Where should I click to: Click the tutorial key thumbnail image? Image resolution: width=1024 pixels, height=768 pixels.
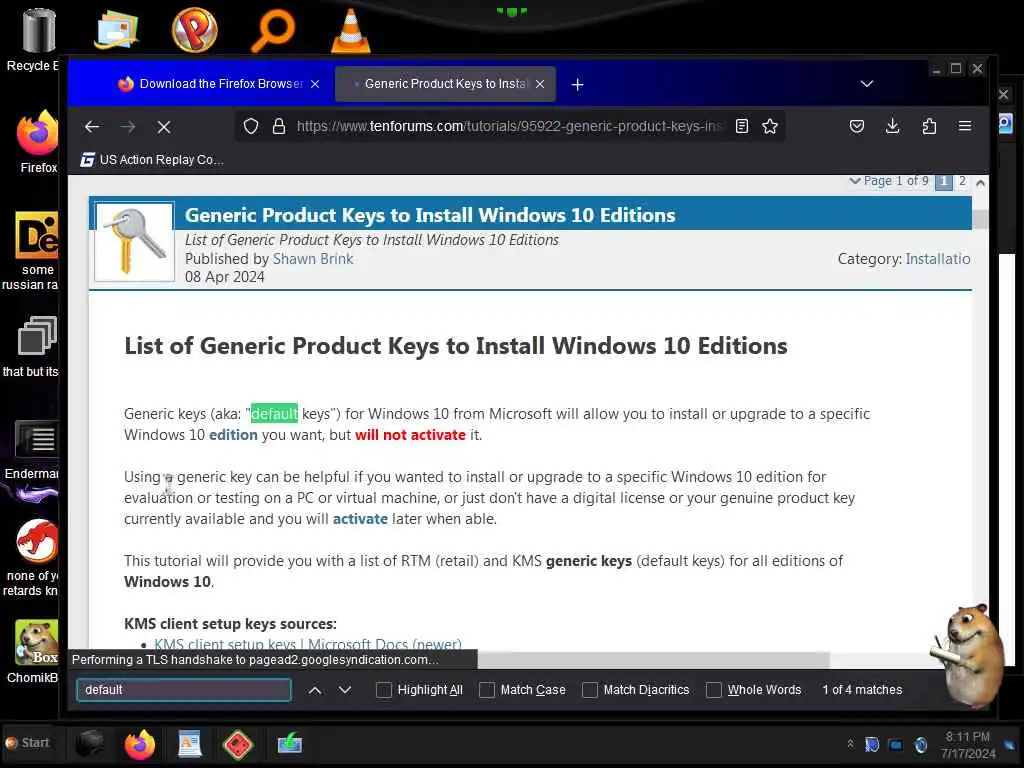135,242
